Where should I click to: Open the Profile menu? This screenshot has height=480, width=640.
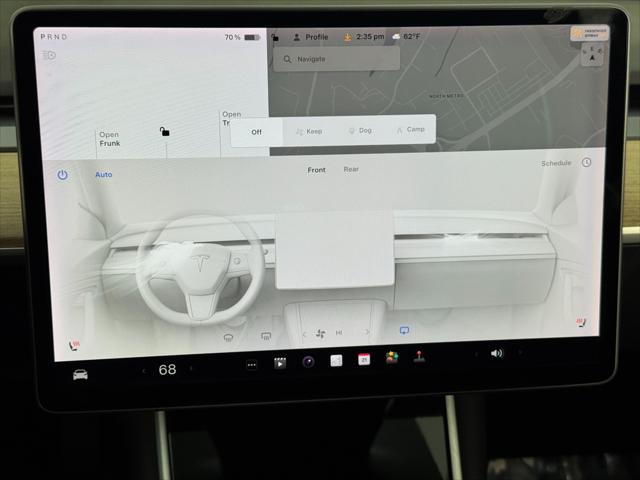tap(311, 37)
